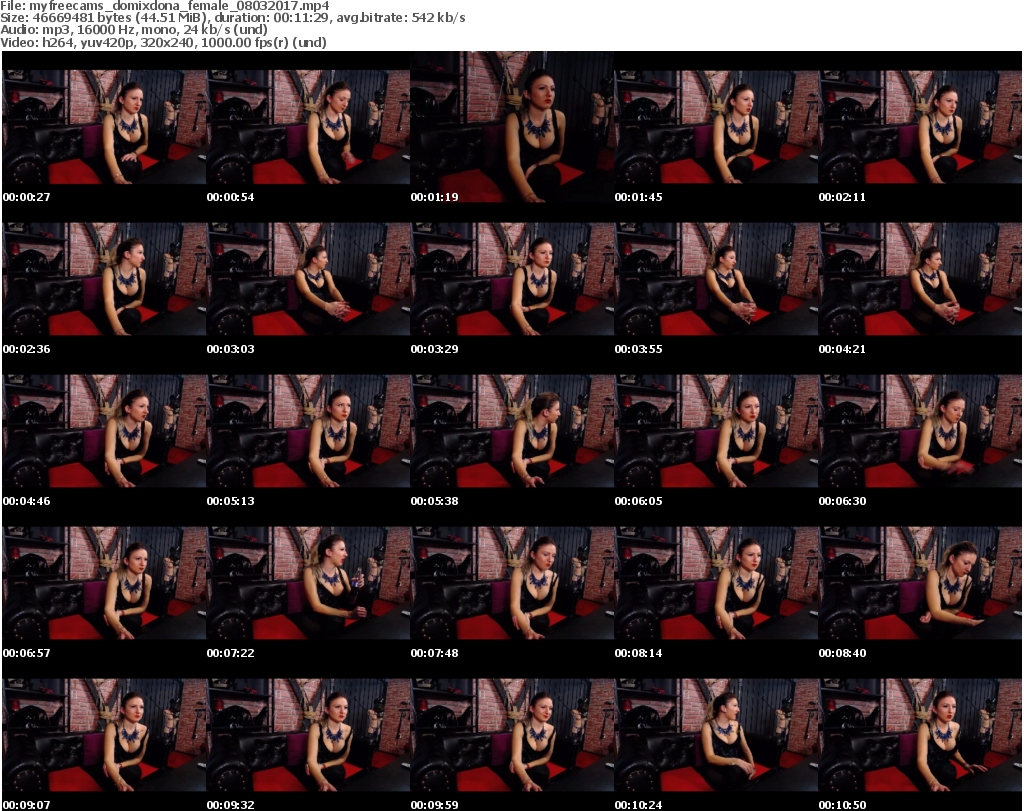The width and height of the screenshot is (1024, 811).
Task: Pick the video frame at 00:06:57
Action: (104, 584)
